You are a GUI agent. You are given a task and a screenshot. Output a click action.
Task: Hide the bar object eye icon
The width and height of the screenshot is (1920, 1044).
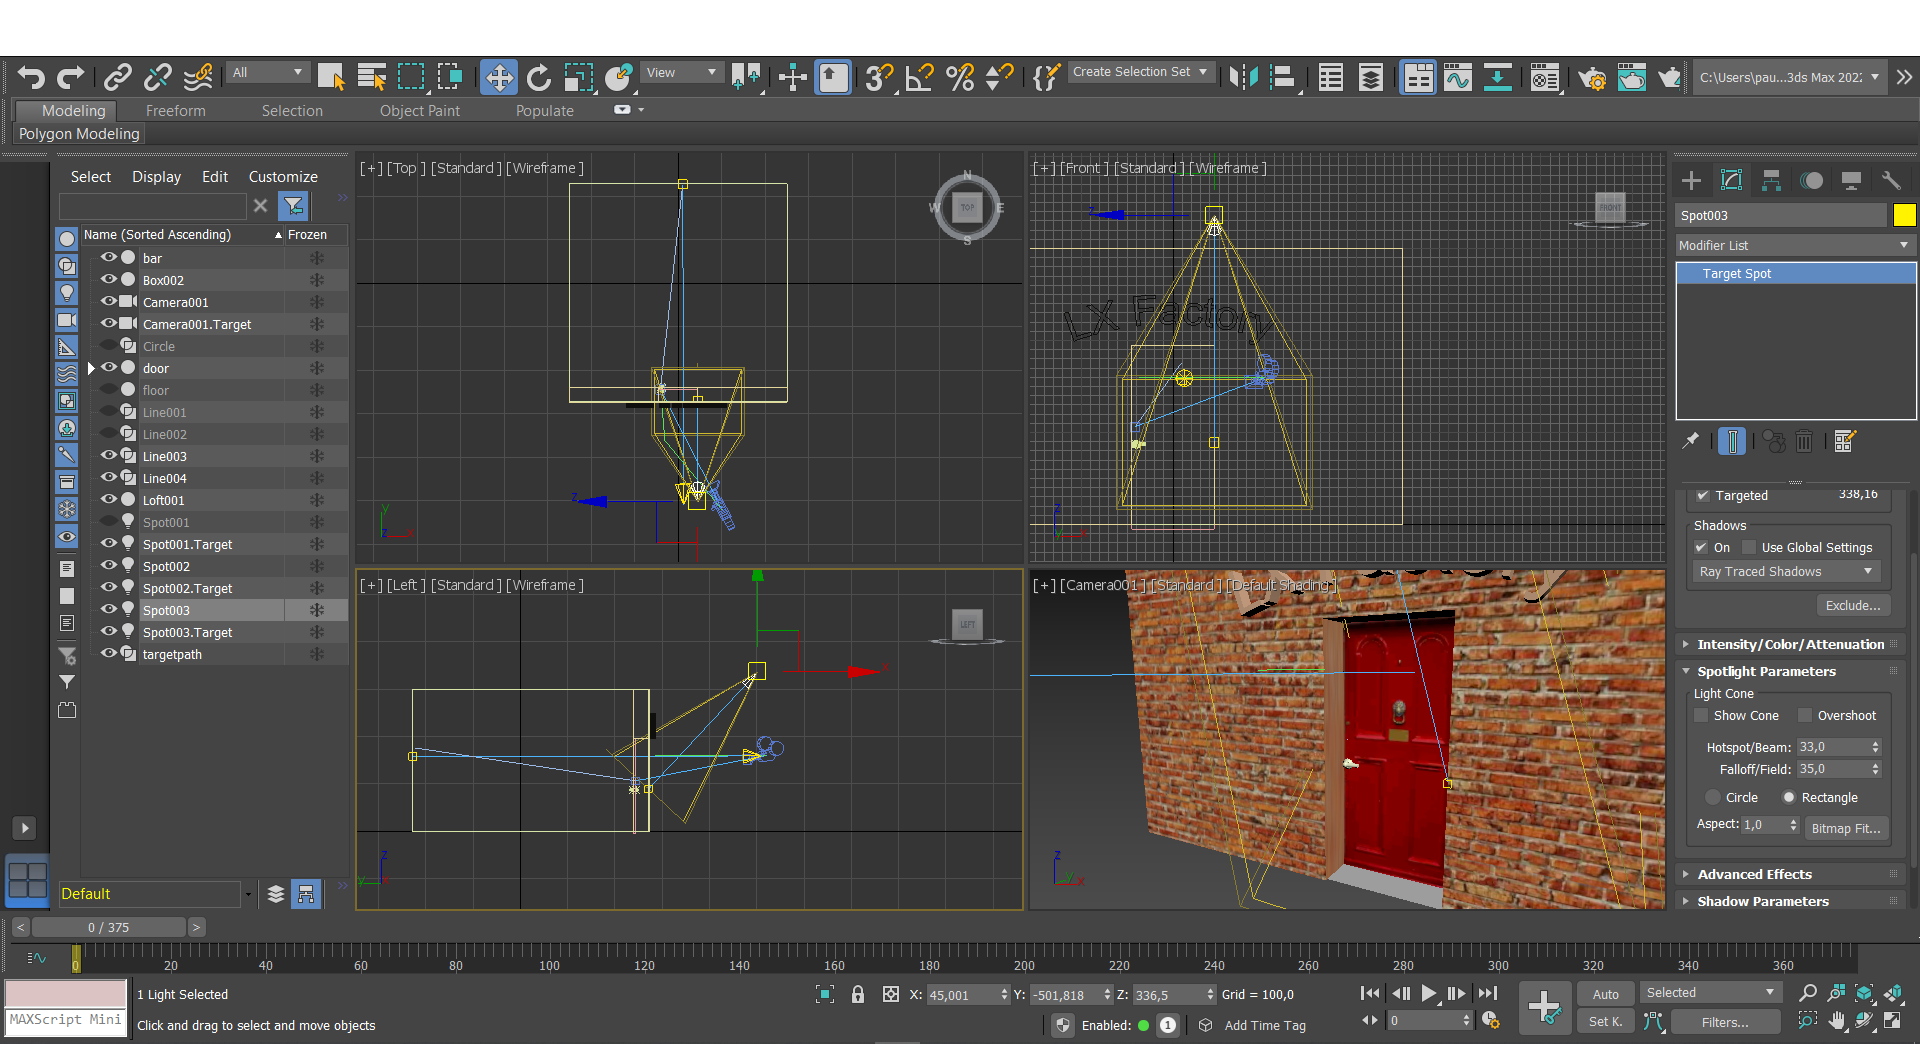109,257
